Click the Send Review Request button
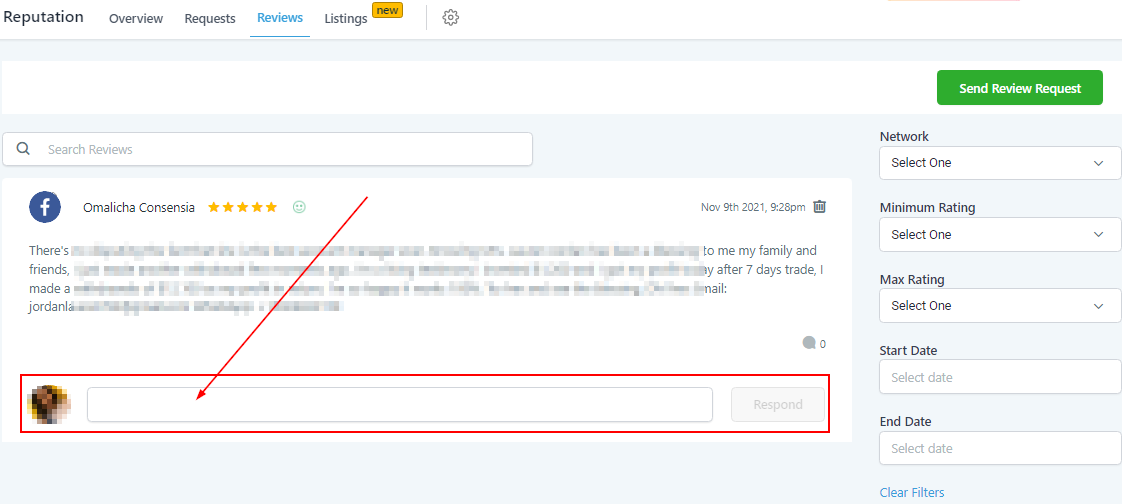1122x504 pixels. pyautogui.click(x=1019, y=88)
